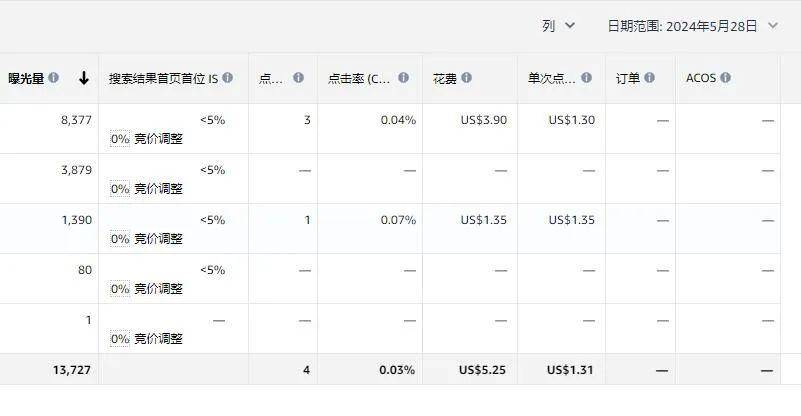The width and height of the screenshot is (801, 416).
Task: Click 竞价调整 in the 1,390 impressions row
Action: point(158,239)
